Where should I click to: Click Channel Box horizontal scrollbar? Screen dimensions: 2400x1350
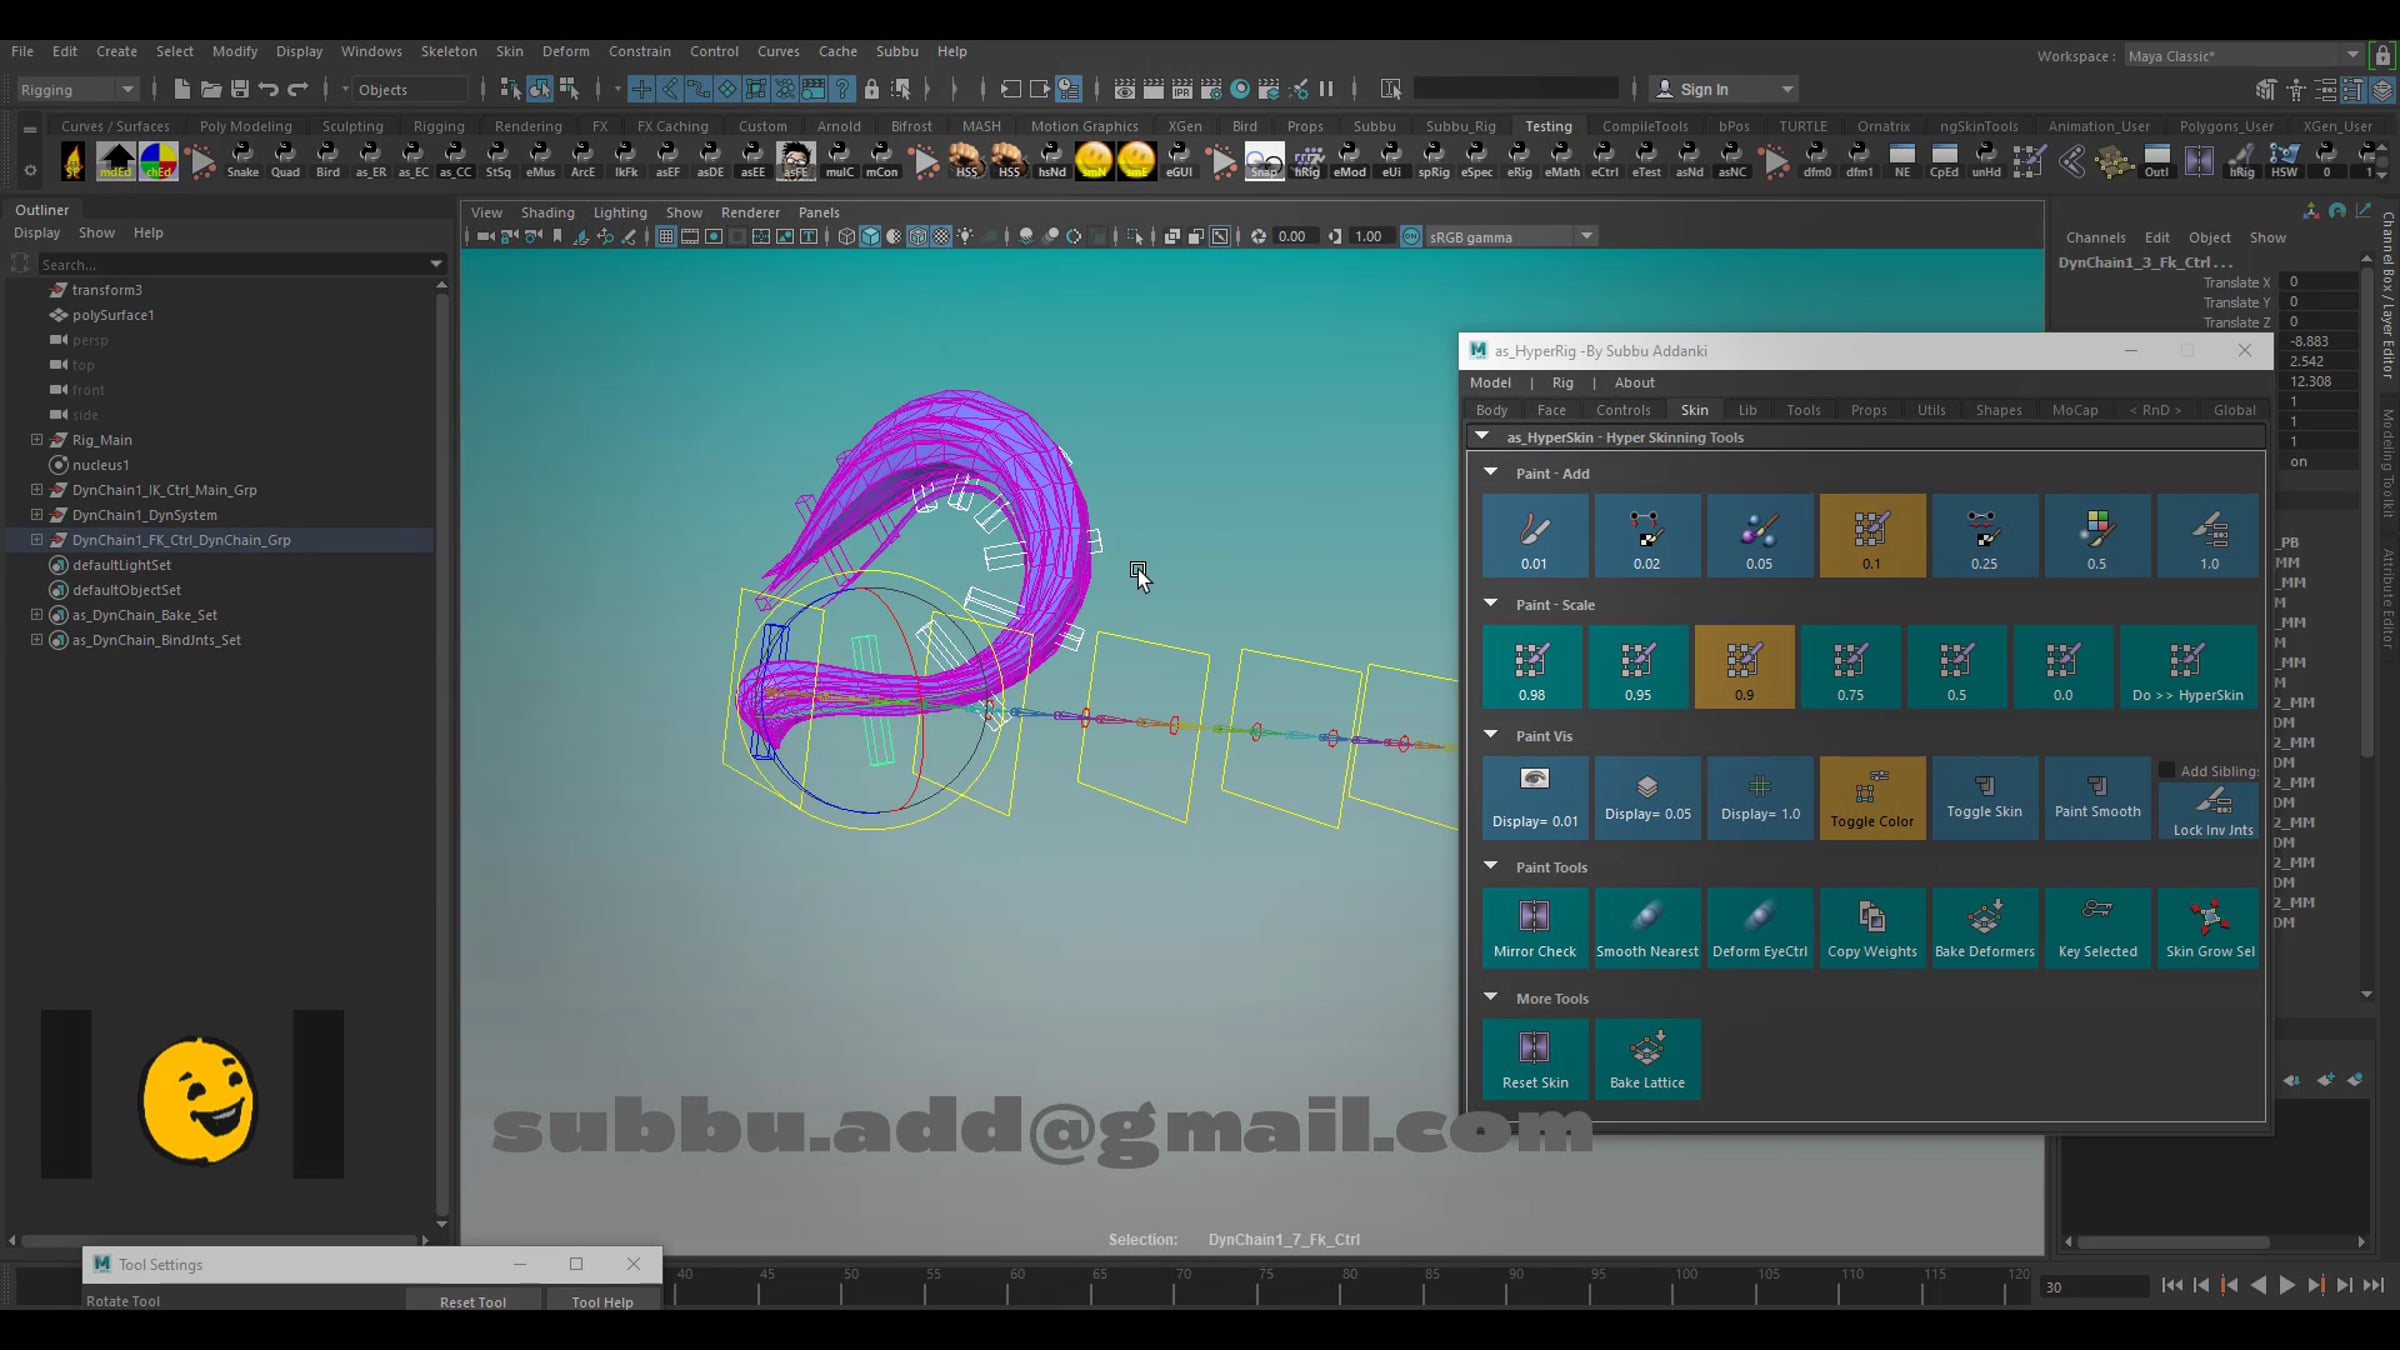2172,1241
